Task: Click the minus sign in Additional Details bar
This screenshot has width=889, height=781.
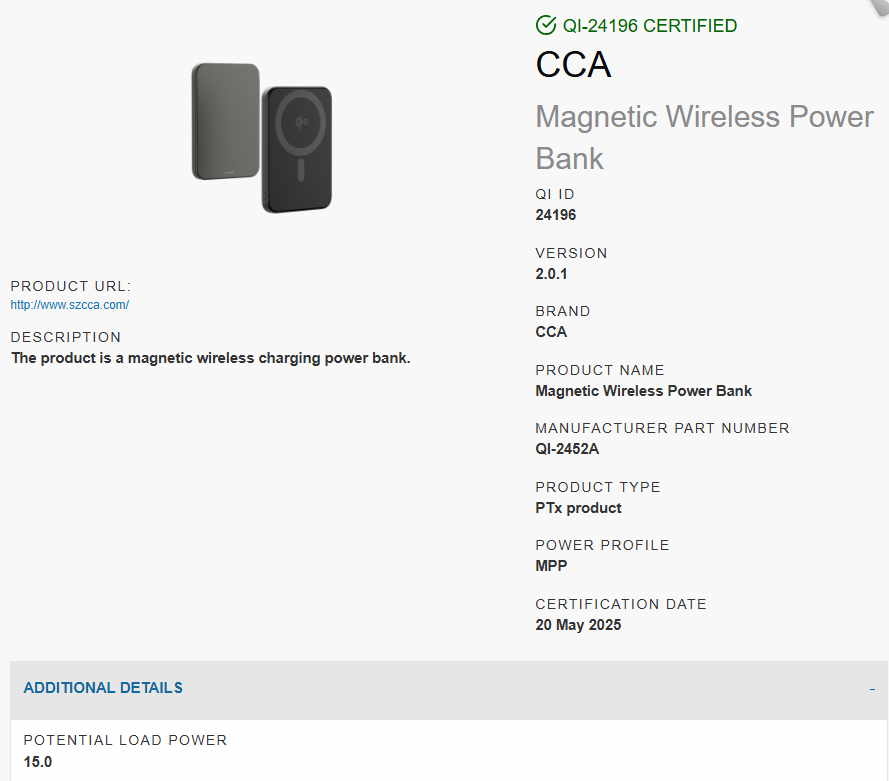Action: (872, 689)
